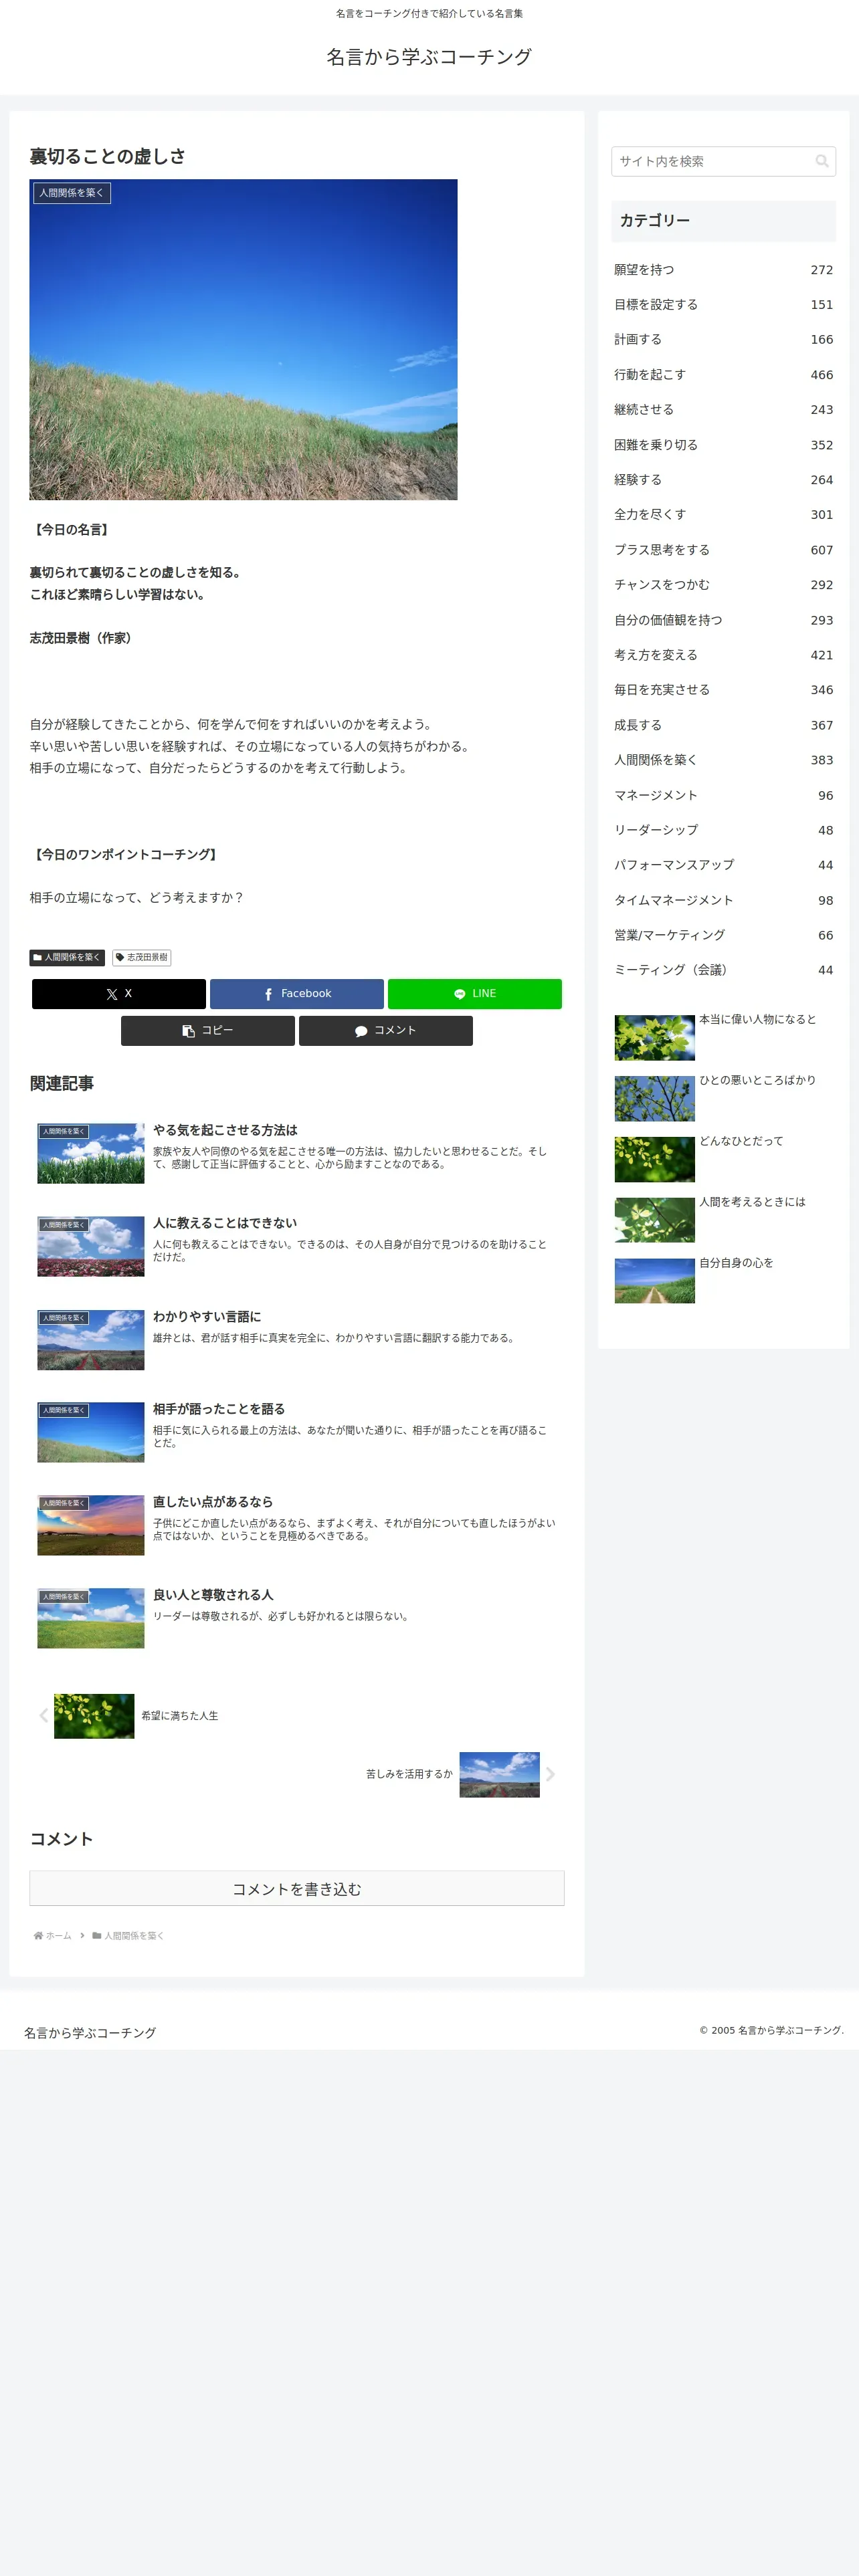The width and height of the screenshot is (859, 2576).
Task: Copy the page URL with コピー button
Action: (x=208, y=1030)
